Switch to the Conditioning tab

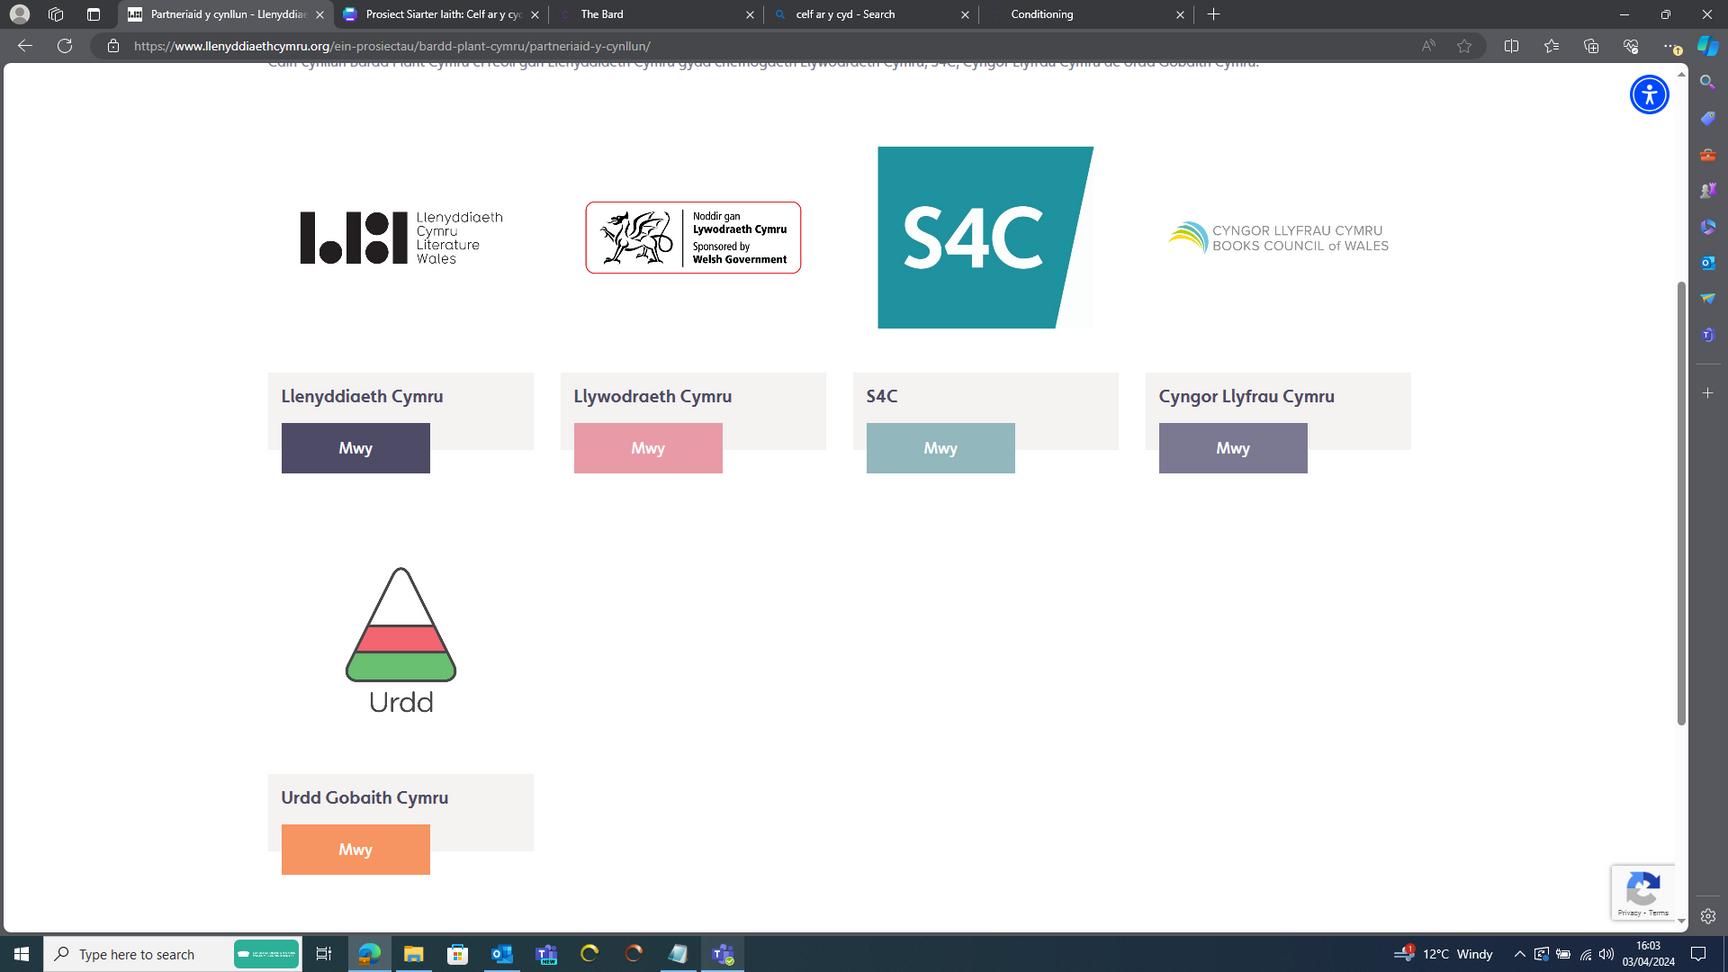[1086, 15]
